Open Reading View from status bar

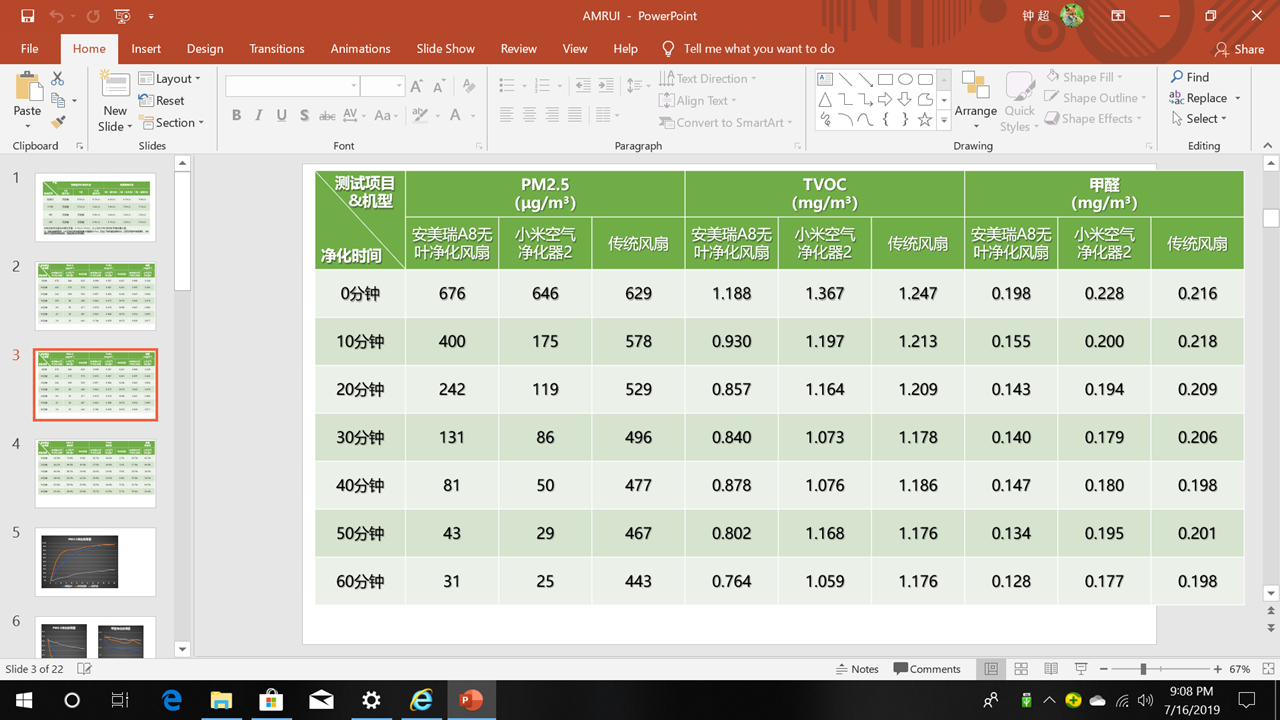tap(1051, 669)
